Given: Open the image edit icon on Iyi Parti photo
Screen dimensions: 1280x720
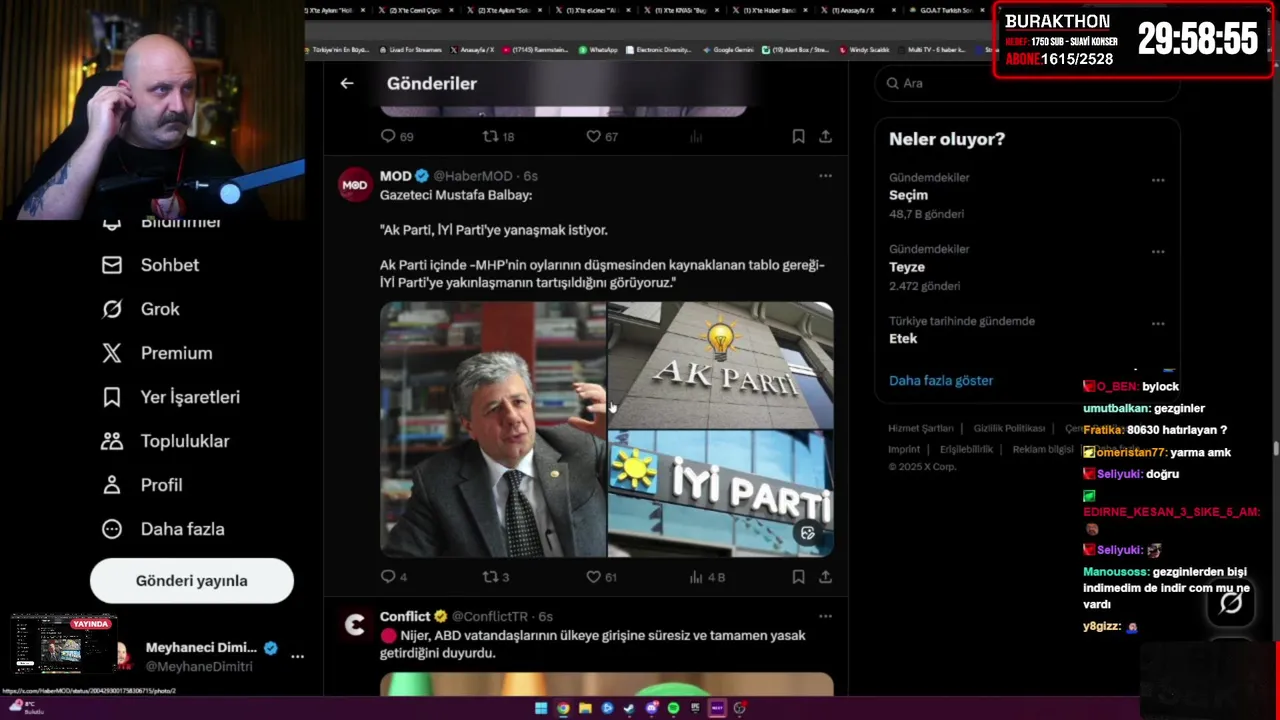Looking at the screenshot, I should click(x=808, y=533).
